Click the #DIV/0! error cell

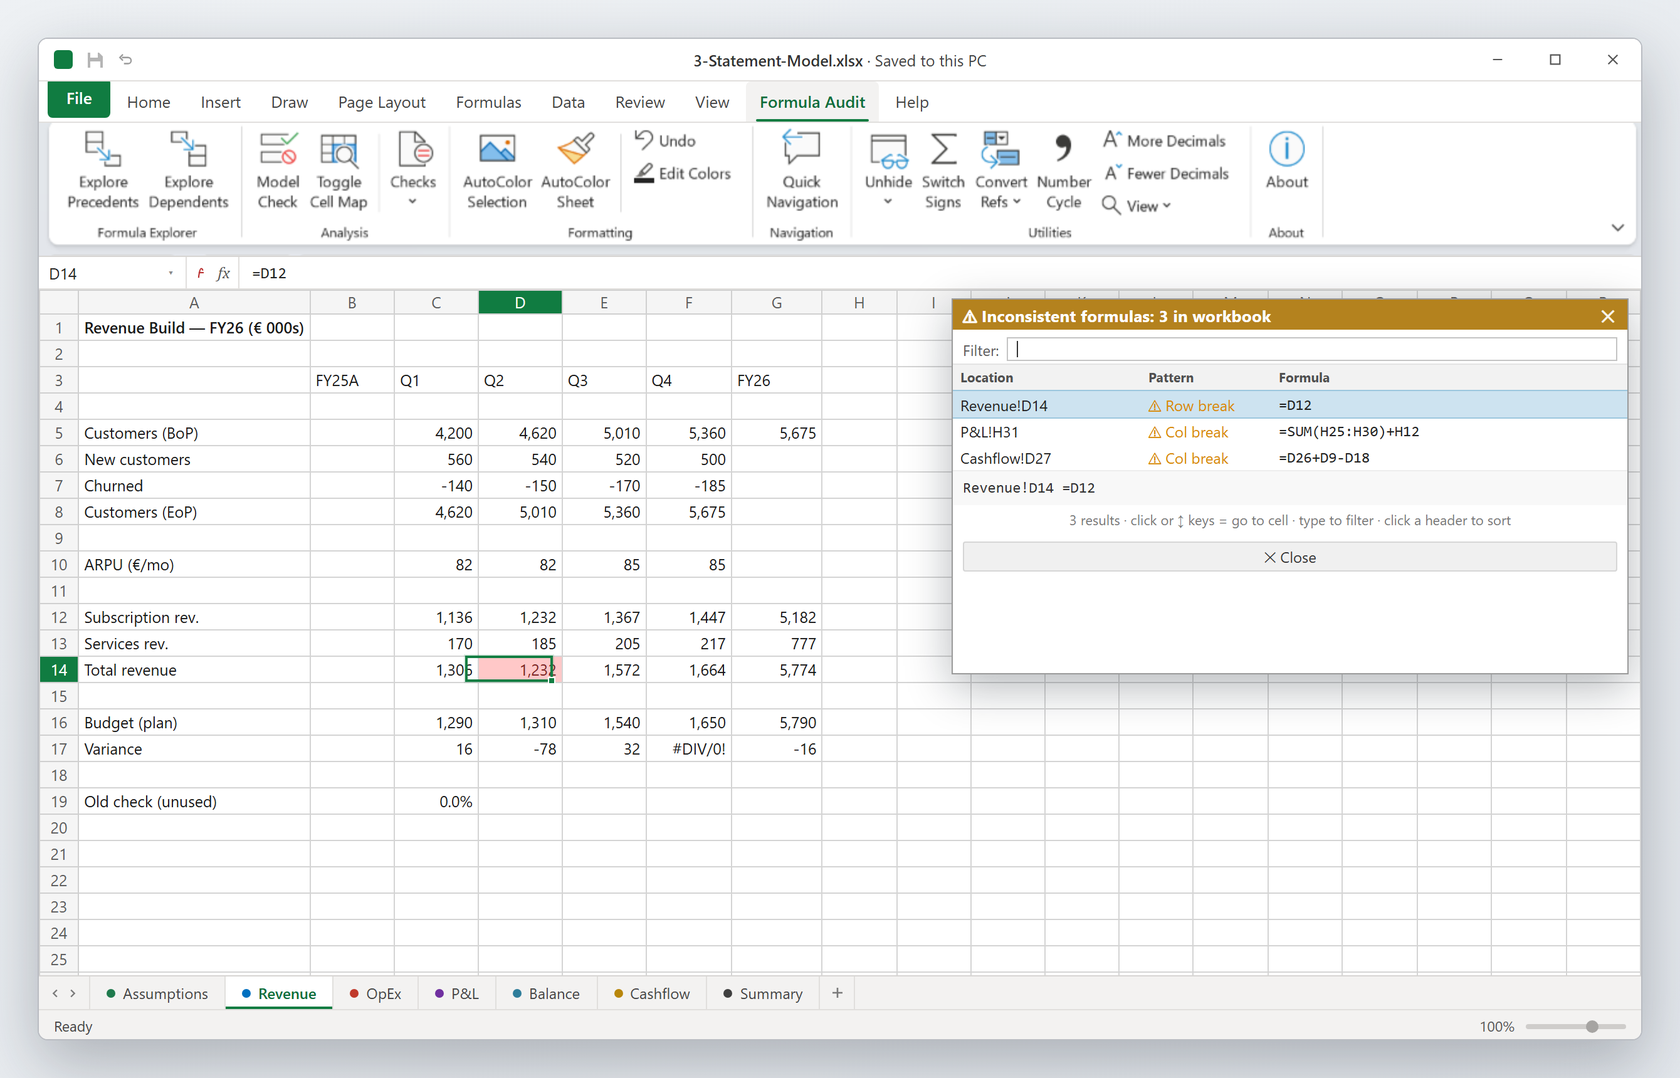(x=688, y=749)
